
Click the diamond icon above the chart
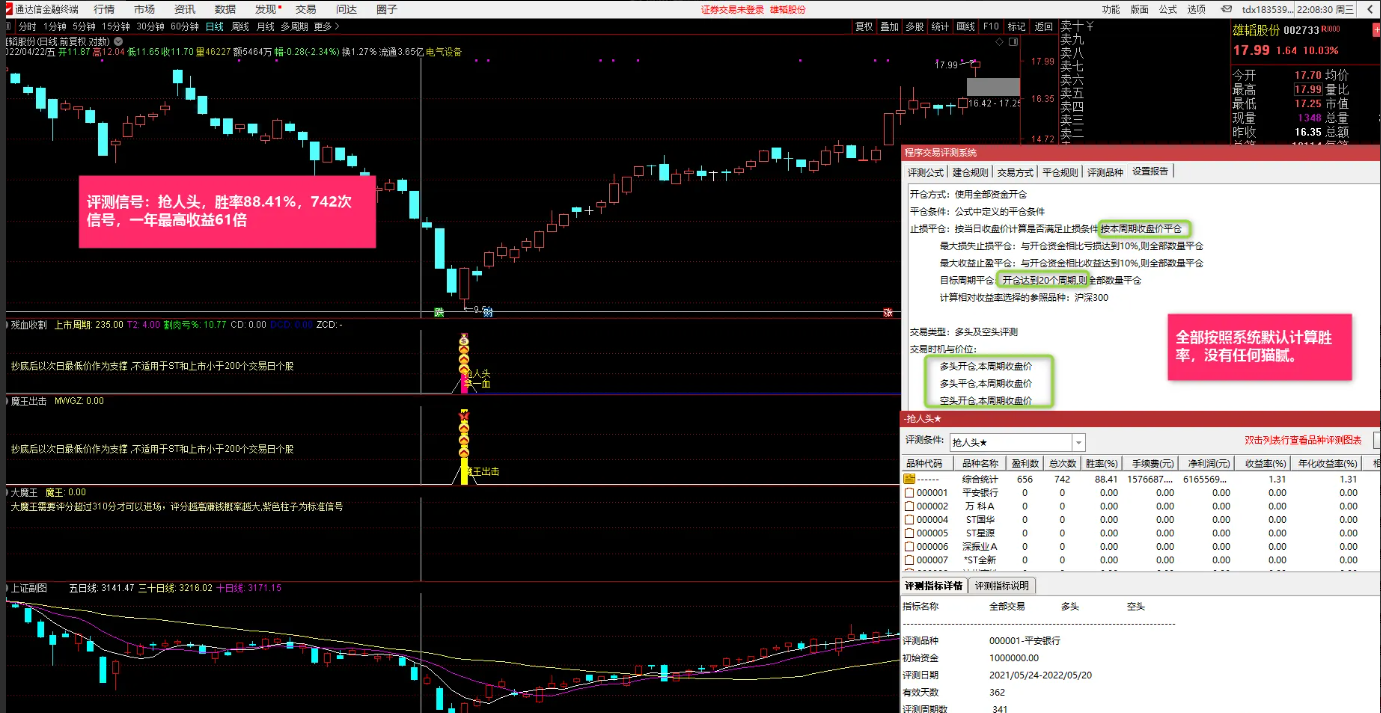click(x=1001, y=42)
